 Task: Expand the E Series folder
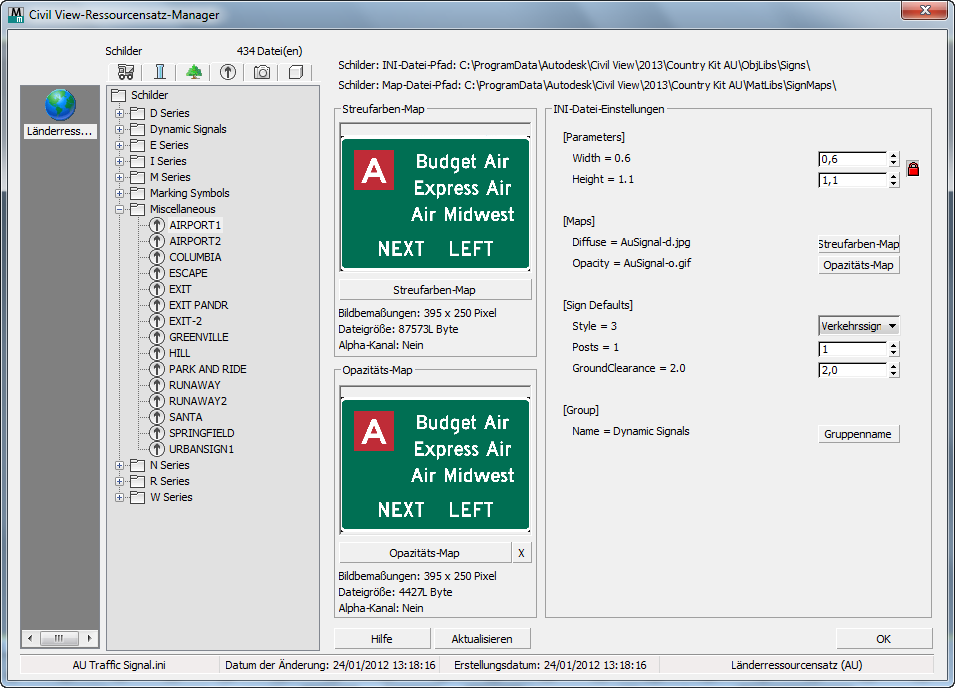[x=119, y=145]
